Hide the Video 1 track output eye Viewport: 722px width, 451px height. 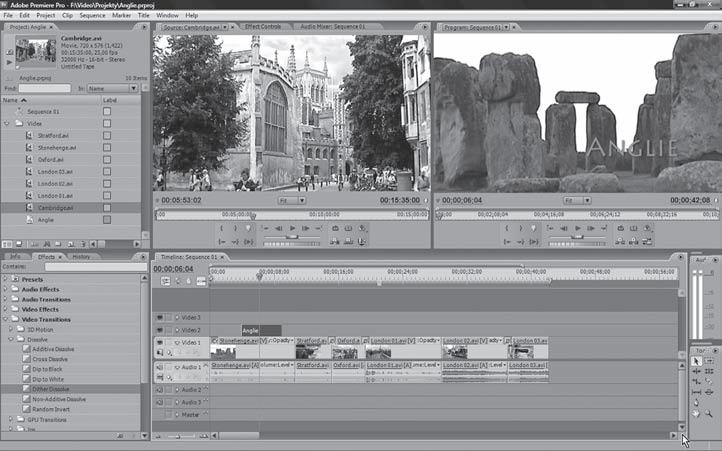(x=159, y=343)
